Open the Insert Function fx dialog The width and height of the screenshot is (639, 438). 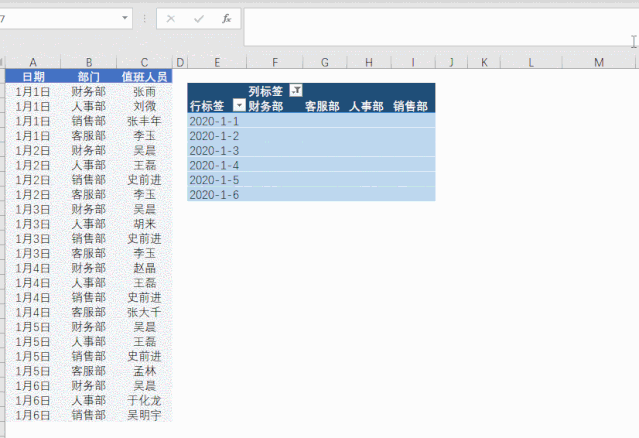click(x=226, y=18)
